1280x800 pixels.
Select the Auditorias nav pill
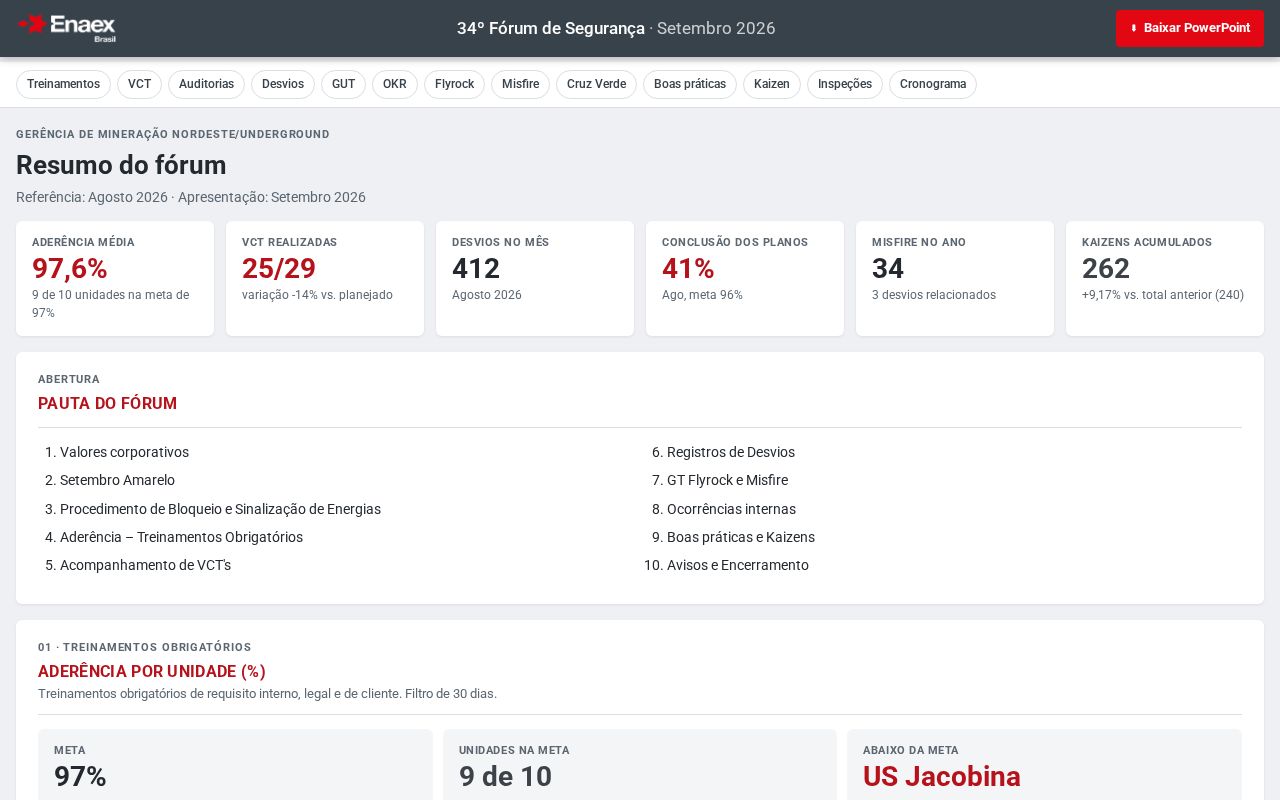point(206,84)
